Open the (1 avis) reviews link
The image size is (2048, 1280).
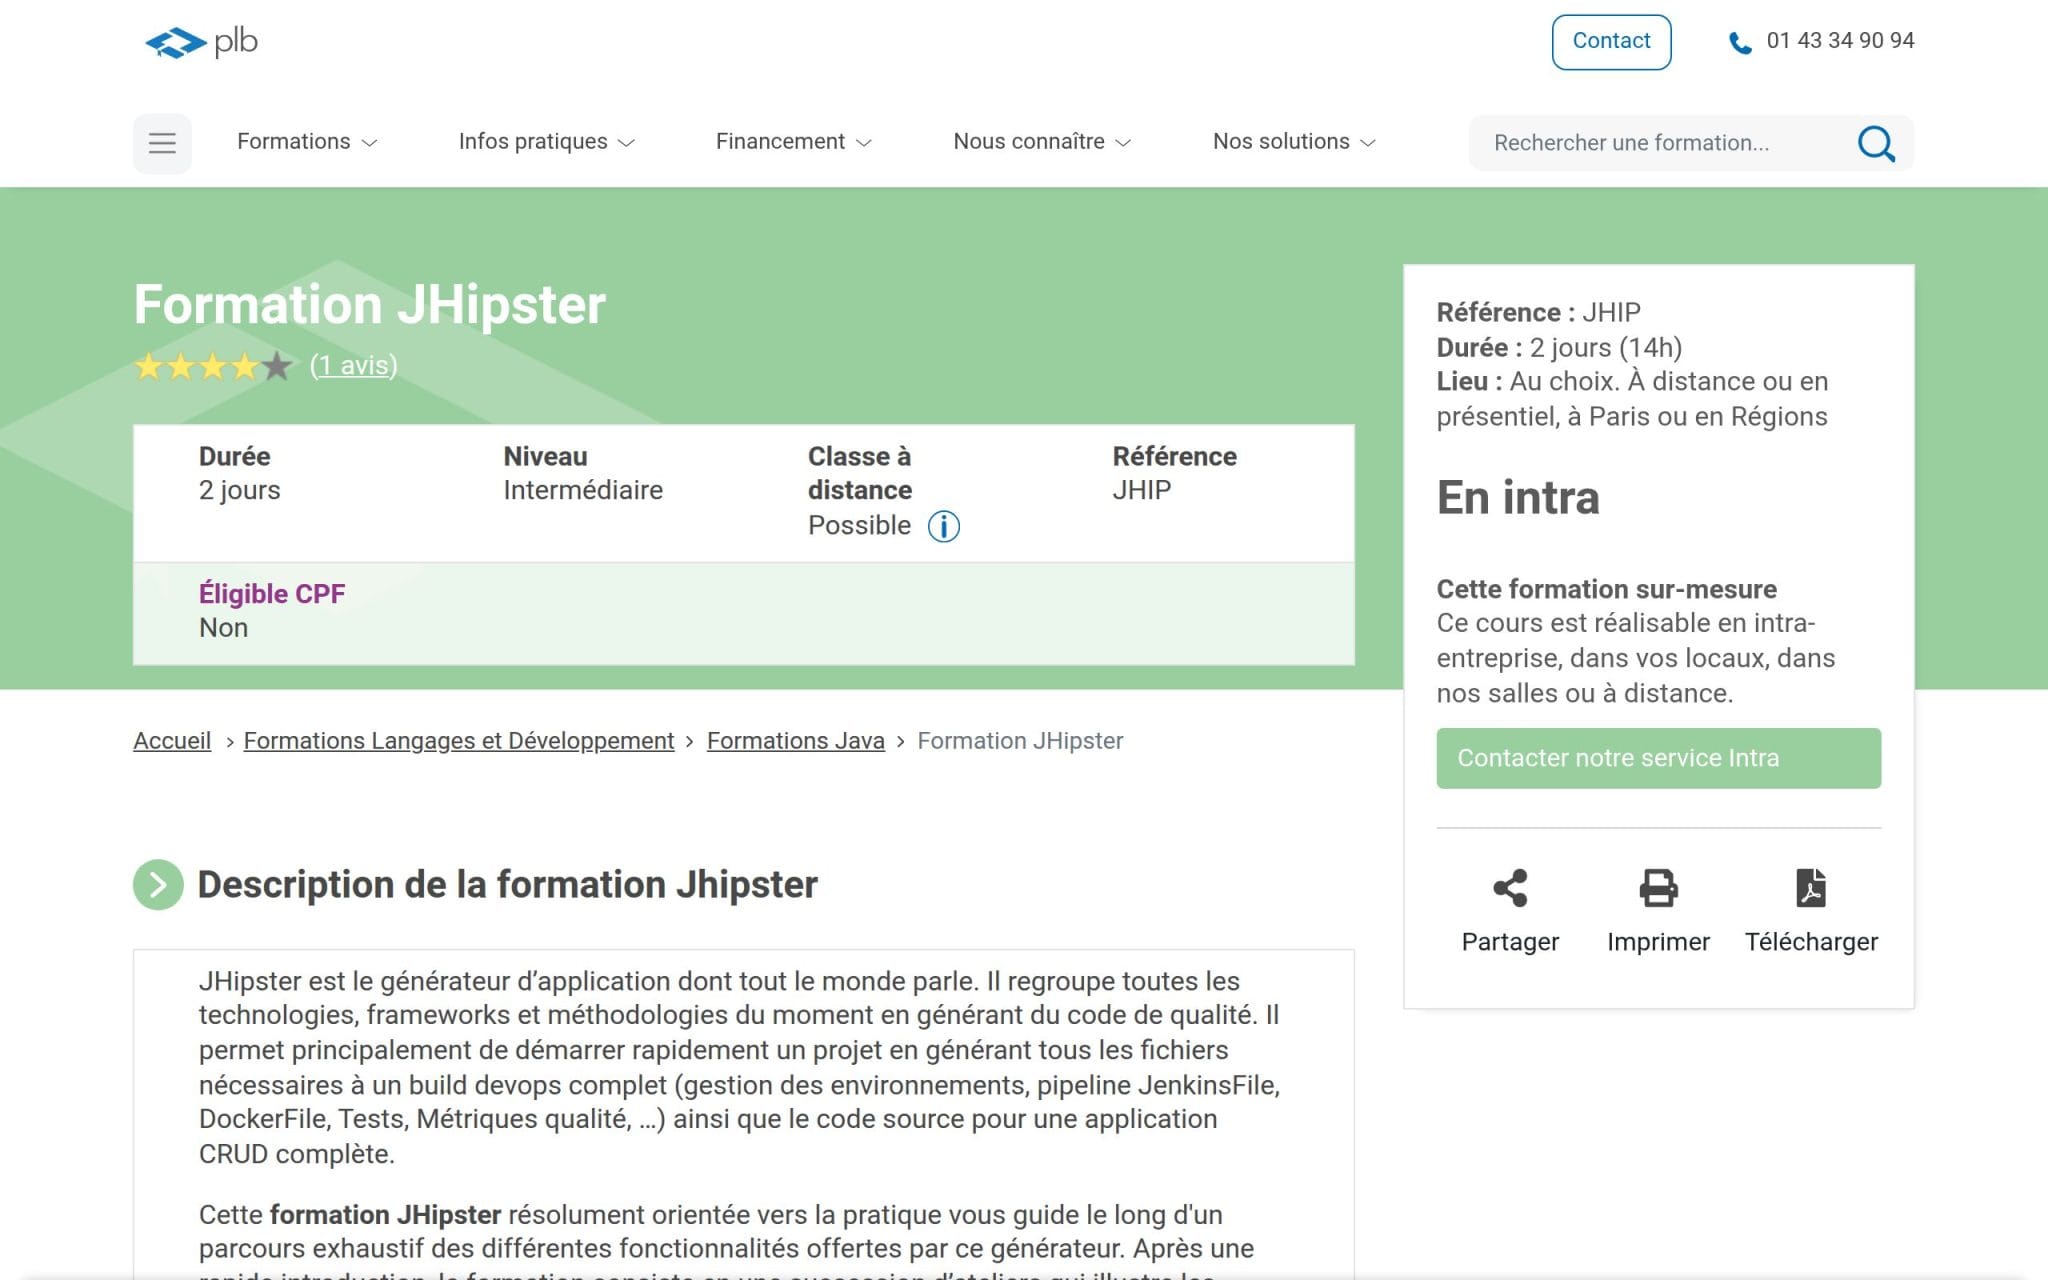[354, 366]
